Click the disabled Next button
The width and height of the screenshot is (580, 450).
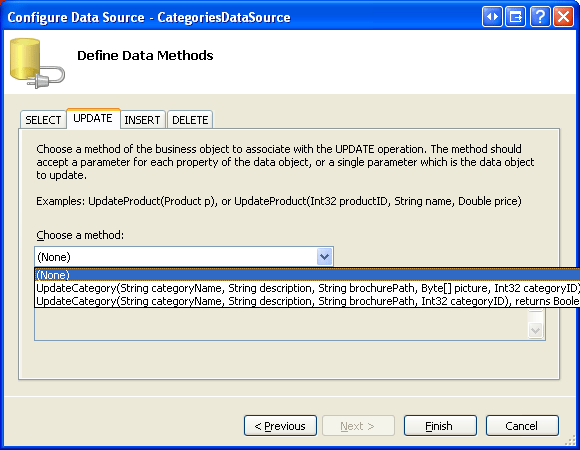point(358,426)
